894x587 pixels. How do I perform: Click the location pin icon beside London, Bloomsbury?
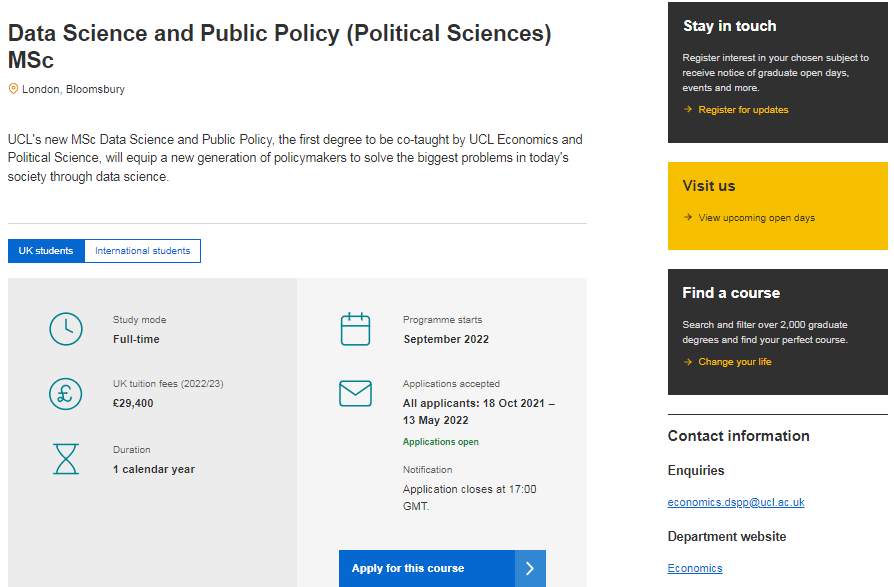13,89
